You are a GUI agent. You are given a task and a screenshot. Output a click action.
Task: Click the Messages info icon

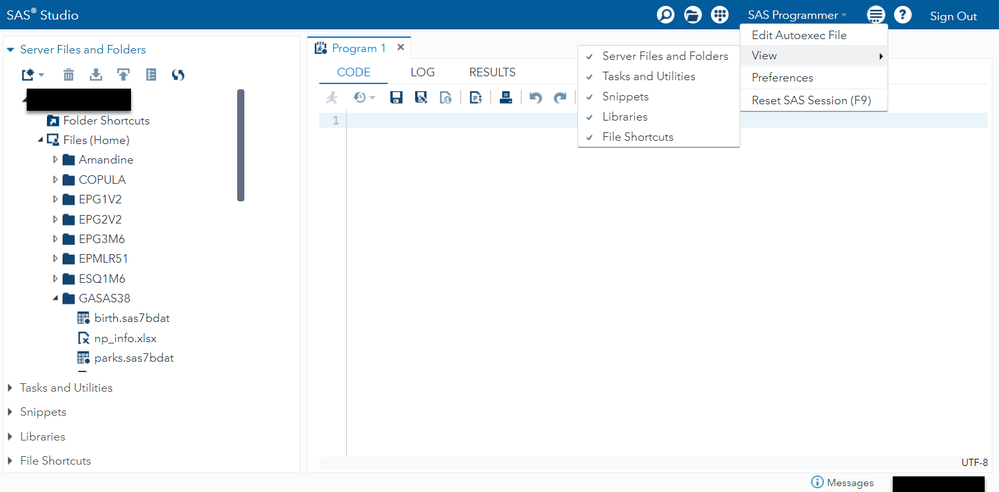[817, 482]
